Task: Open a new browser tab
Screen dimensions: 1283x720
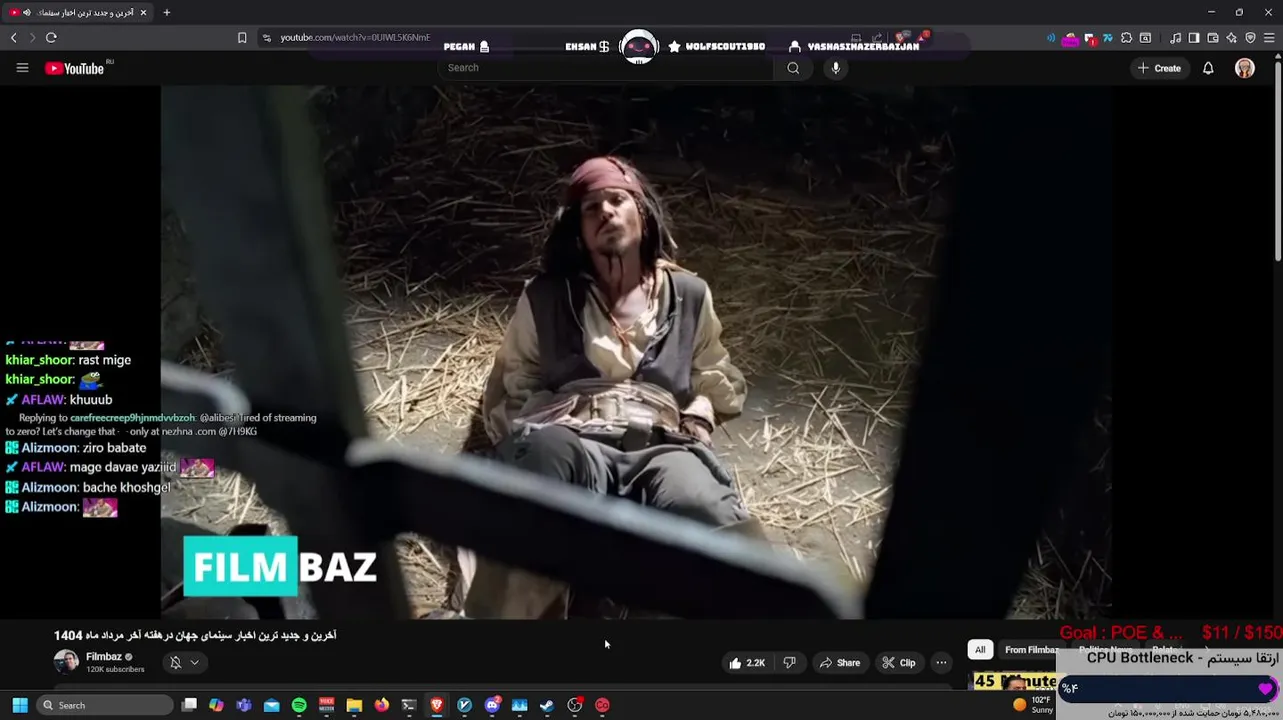Action: (x=166, y=13)
